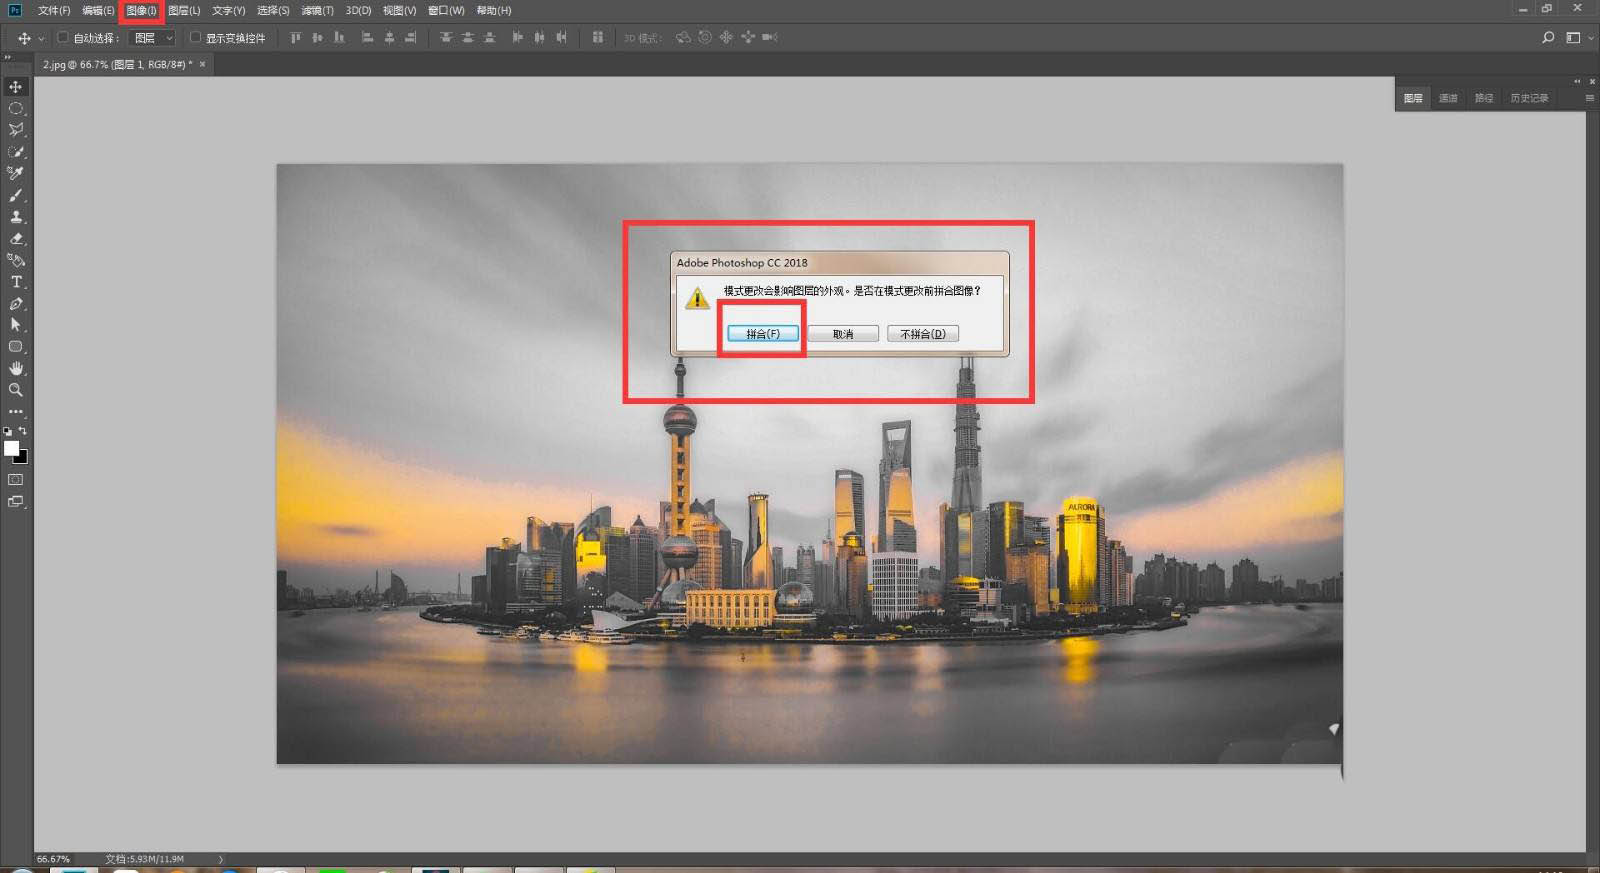Click the 拼合(F) button
The height and width of the screenshot is (873, 1600).
(762, 334)
